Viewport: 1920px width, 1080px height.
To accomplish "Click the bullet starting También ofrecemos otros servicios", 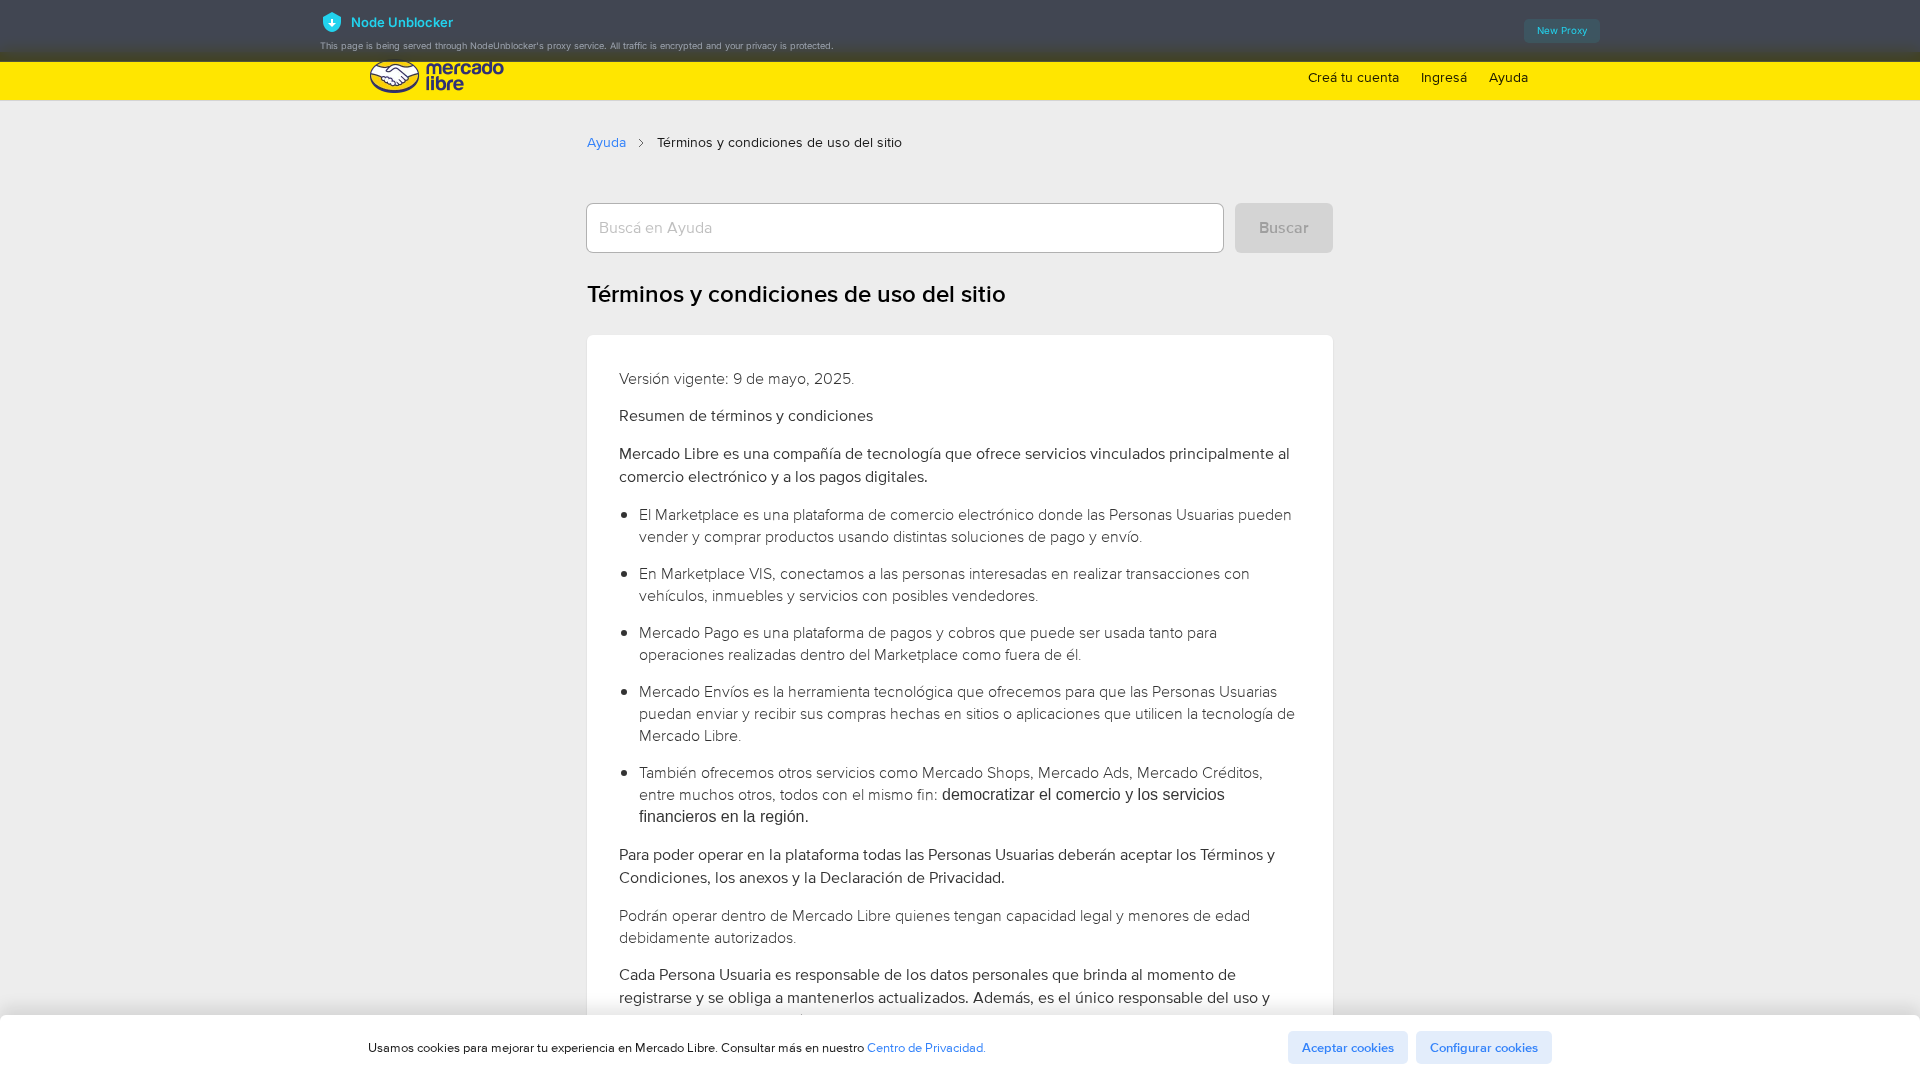I will (950, 795).
